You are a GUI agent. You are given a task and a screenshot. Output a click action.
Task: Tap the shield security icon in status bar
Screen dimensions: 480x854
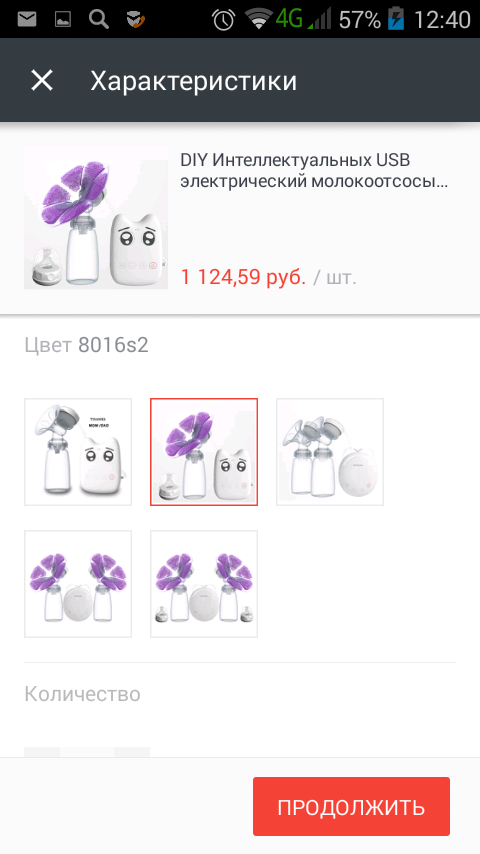point(135,20)
